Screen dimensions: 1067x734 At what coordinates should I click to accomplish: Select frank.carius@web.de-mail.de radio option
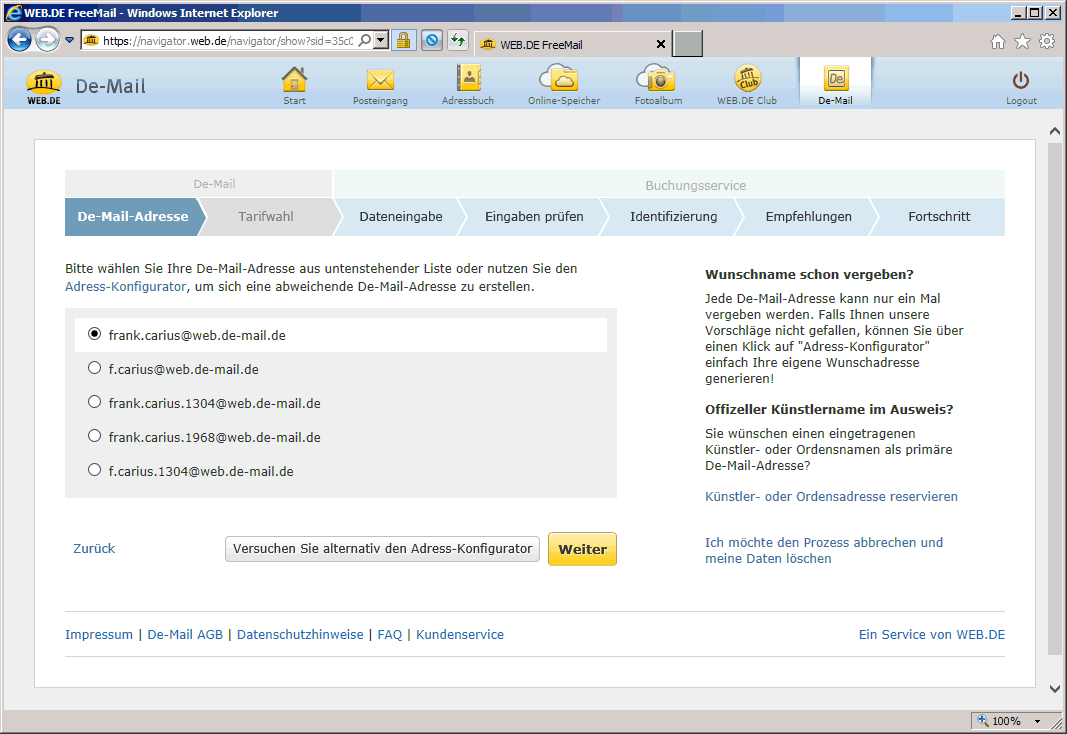[95, 334]
